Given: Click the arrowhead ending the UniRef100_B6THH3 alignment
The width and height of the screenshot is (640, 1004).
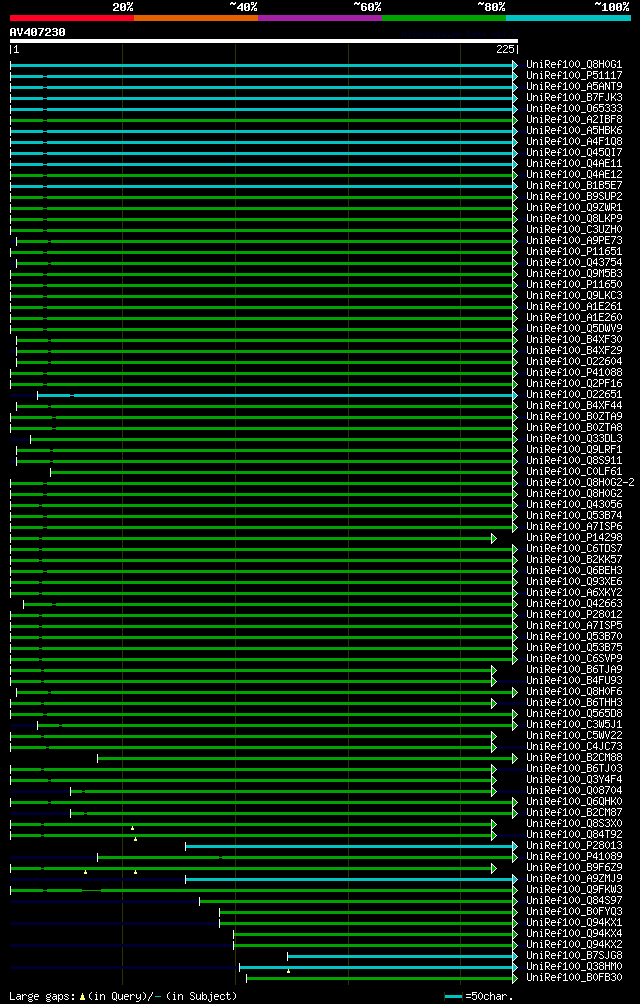Looking at the screenshot, I should point(493,703).
